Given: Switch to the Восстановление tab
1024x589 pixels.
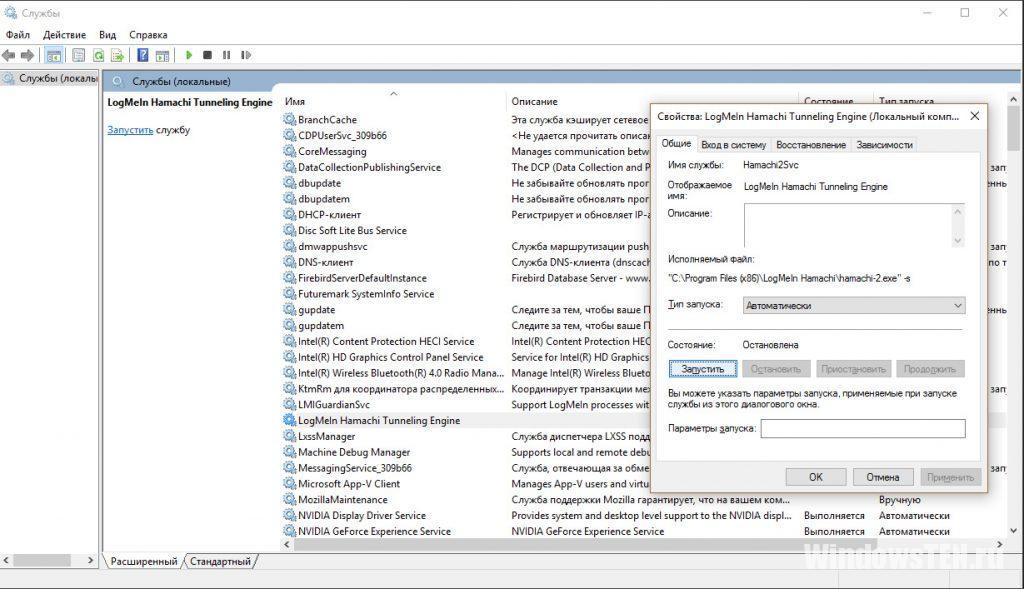Looking at the screenshot, I should tap(810, 145).
